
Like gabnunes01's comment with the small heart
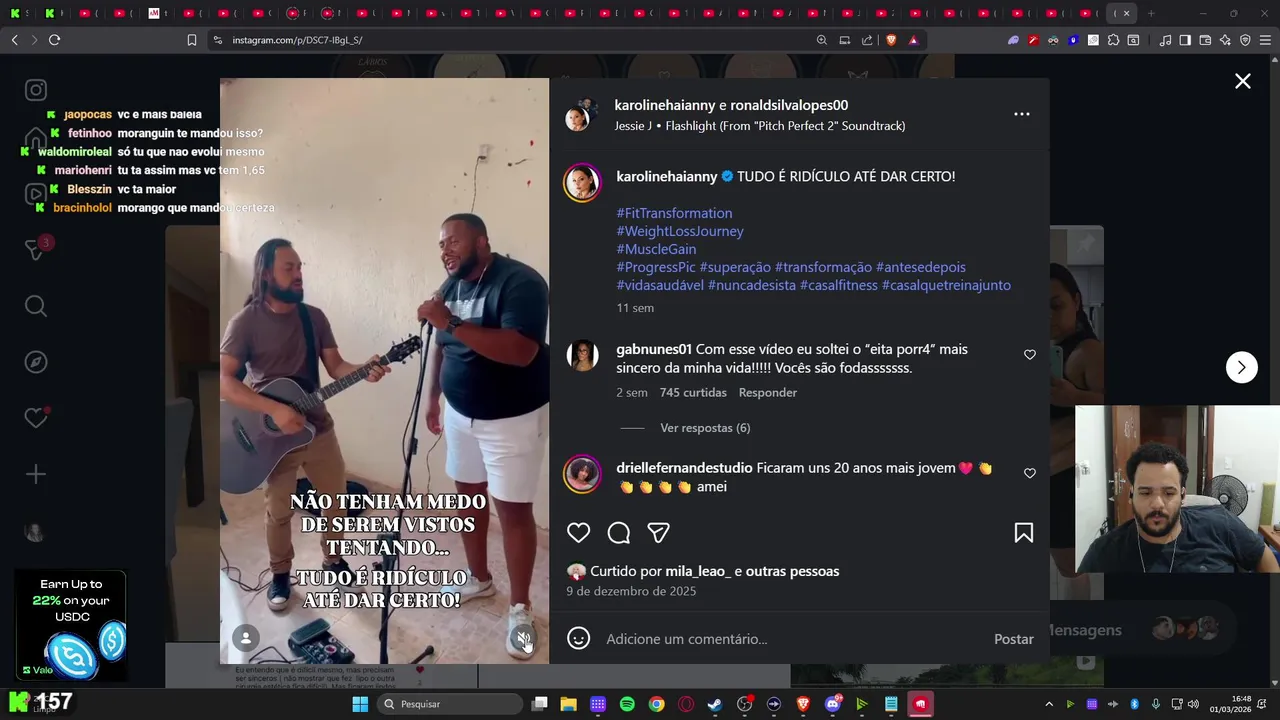pyautogui.click(x=1030, y=355)
